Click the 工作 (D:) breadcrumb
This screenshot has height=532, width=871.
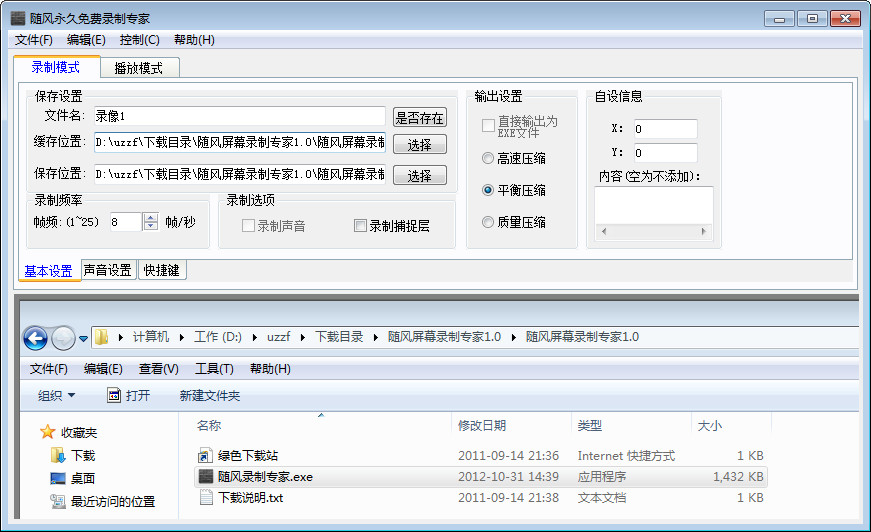[x=218, y=337]
